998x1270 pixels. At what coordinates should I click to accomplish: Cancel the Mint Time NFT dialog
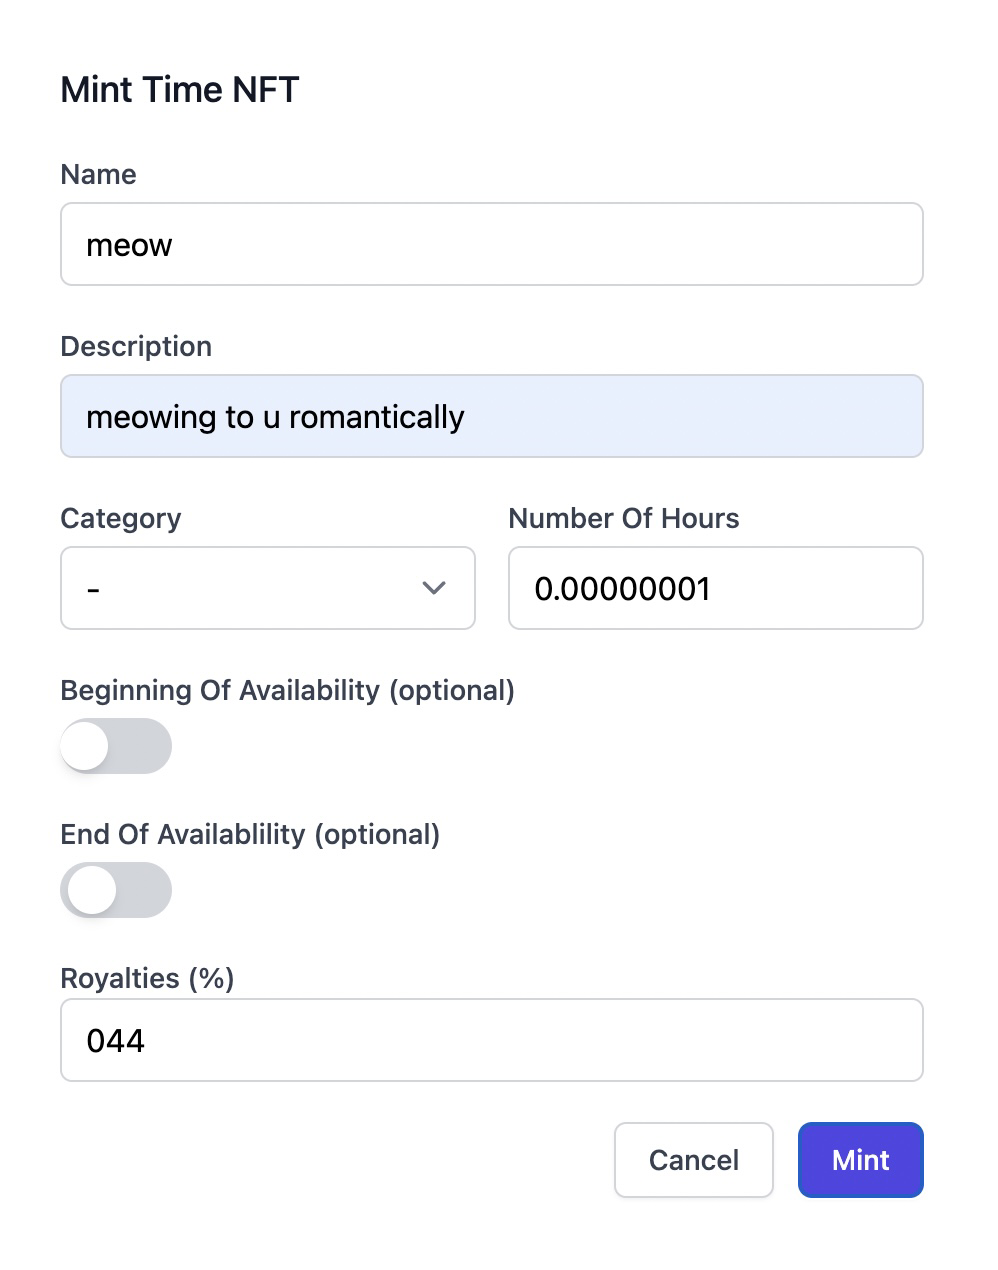click(693, 1160)
